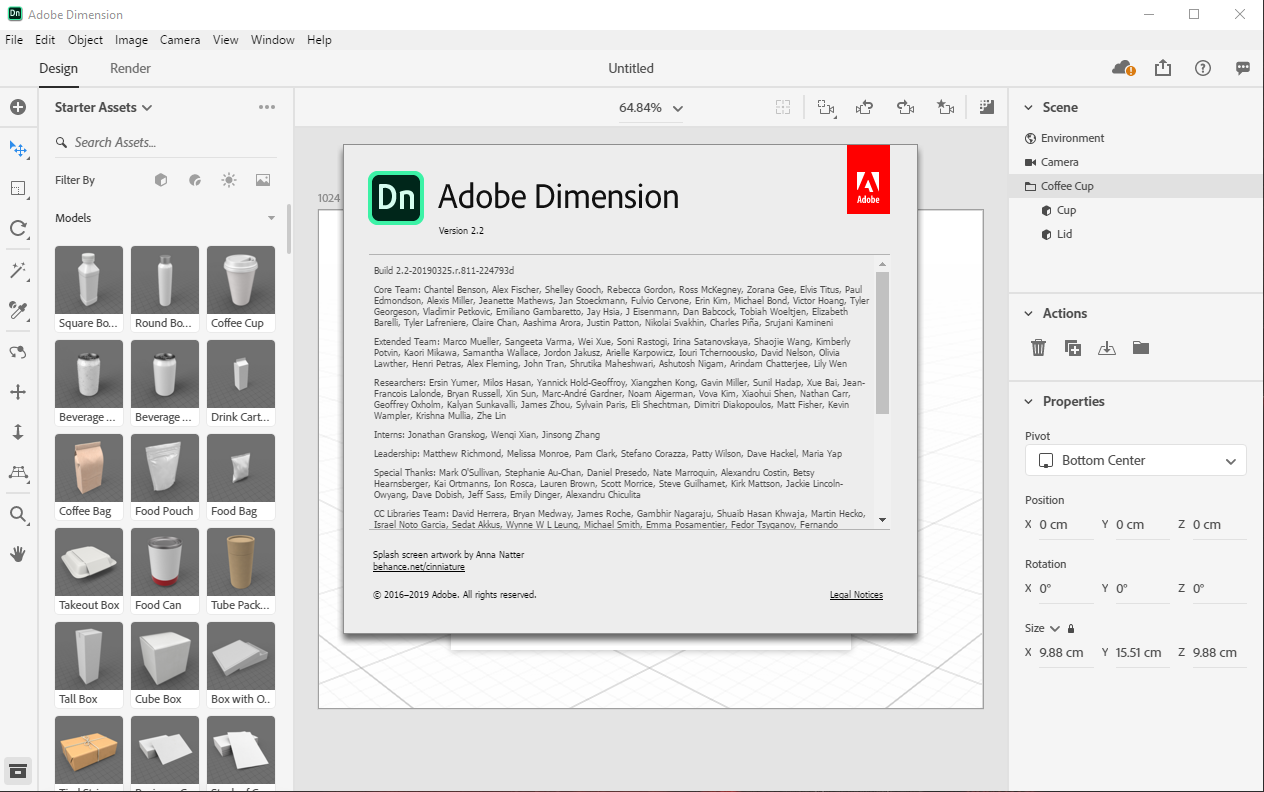This screenshot has width=1264, height=792.
Task: Select the Hand tool
Action: (x=17, y=554)
